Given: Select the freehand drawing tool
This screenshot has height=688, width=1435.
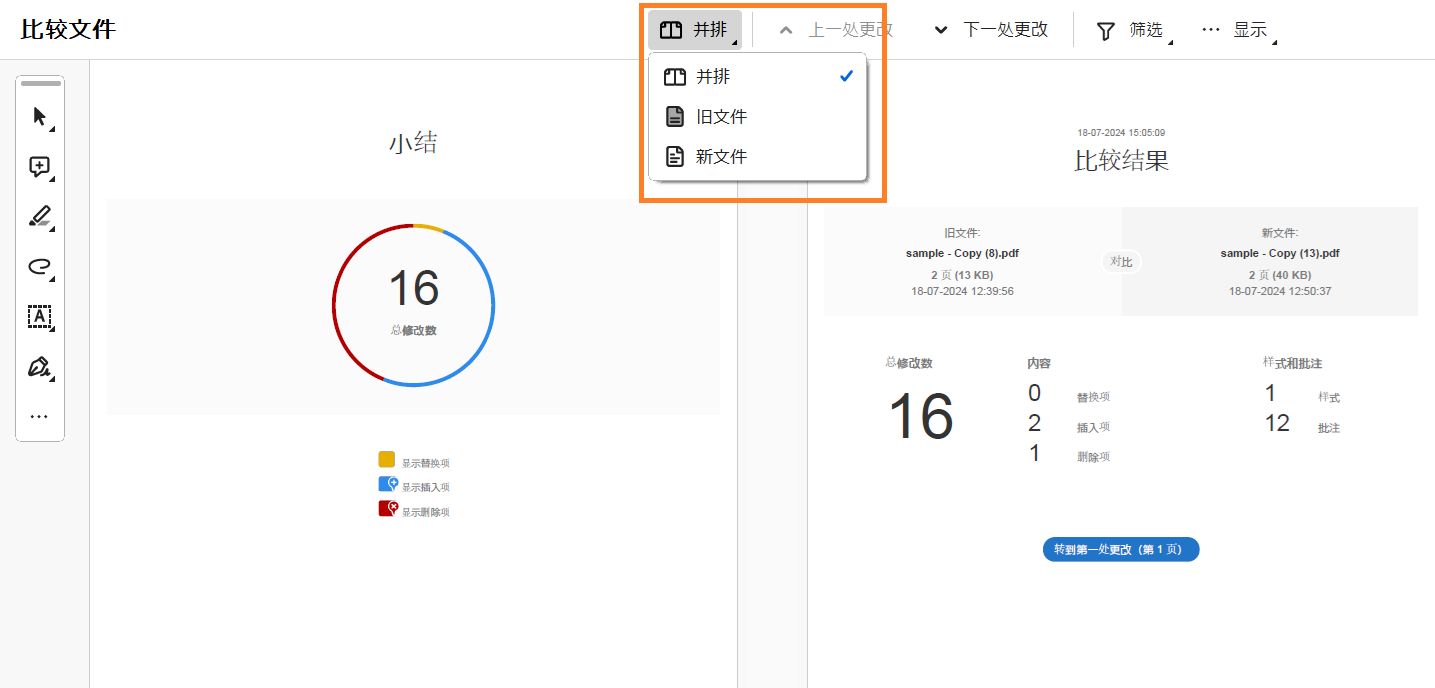Looking at the screenshot, I should (x=40, y=267).
